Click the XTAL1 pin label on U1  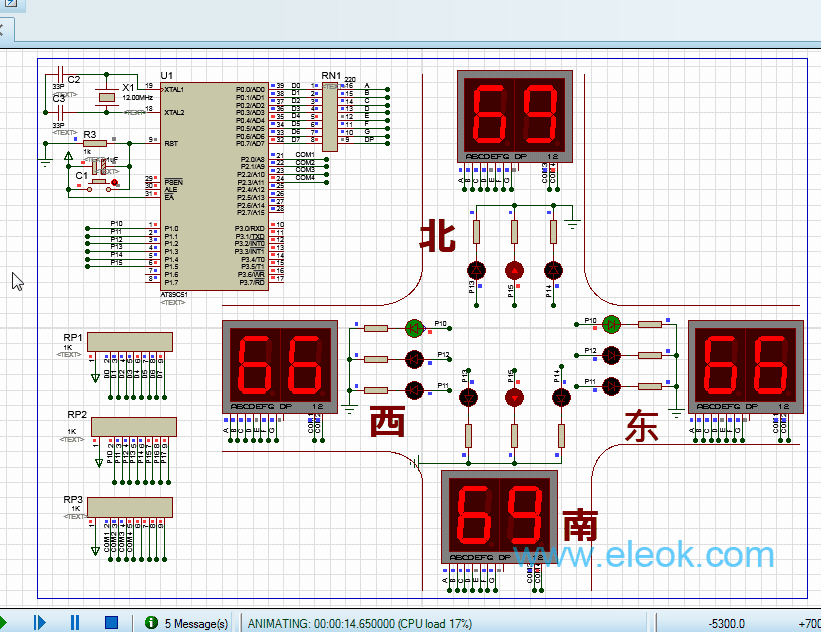[x=174, y=90]
